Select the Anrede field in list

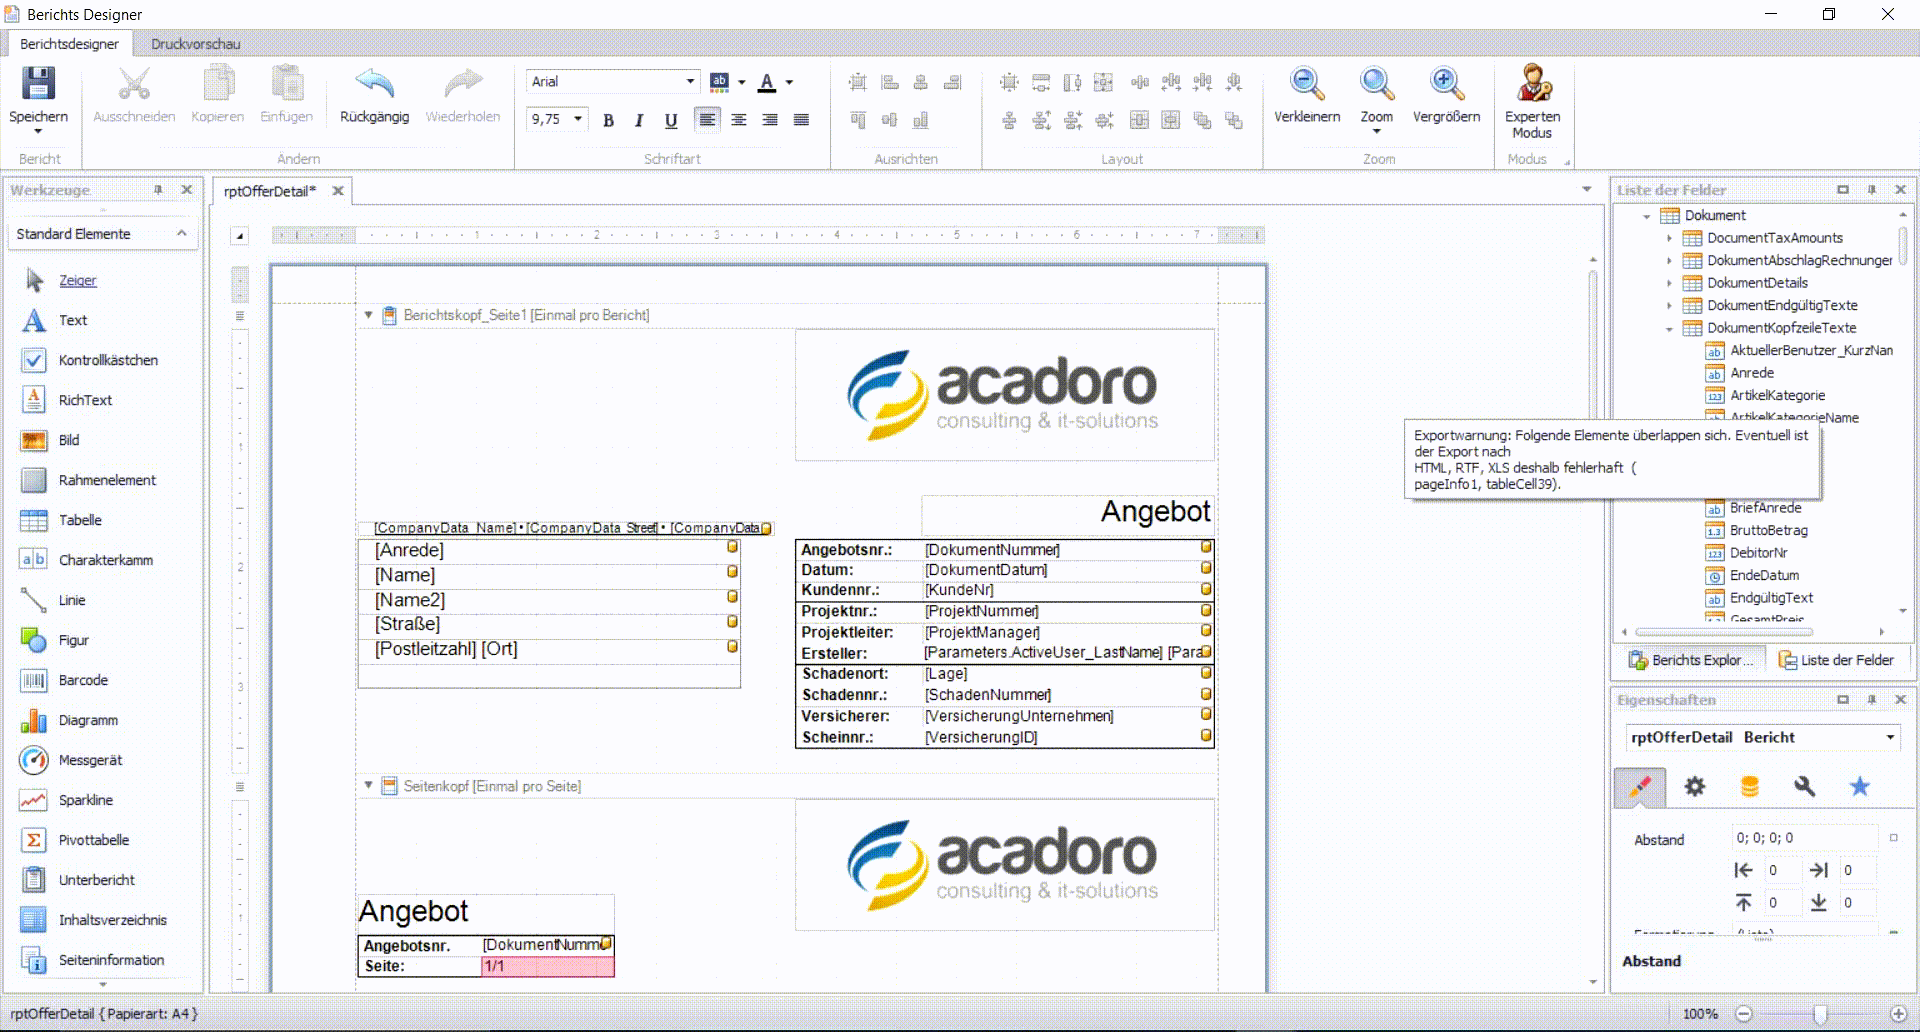tap(1751, 373)
